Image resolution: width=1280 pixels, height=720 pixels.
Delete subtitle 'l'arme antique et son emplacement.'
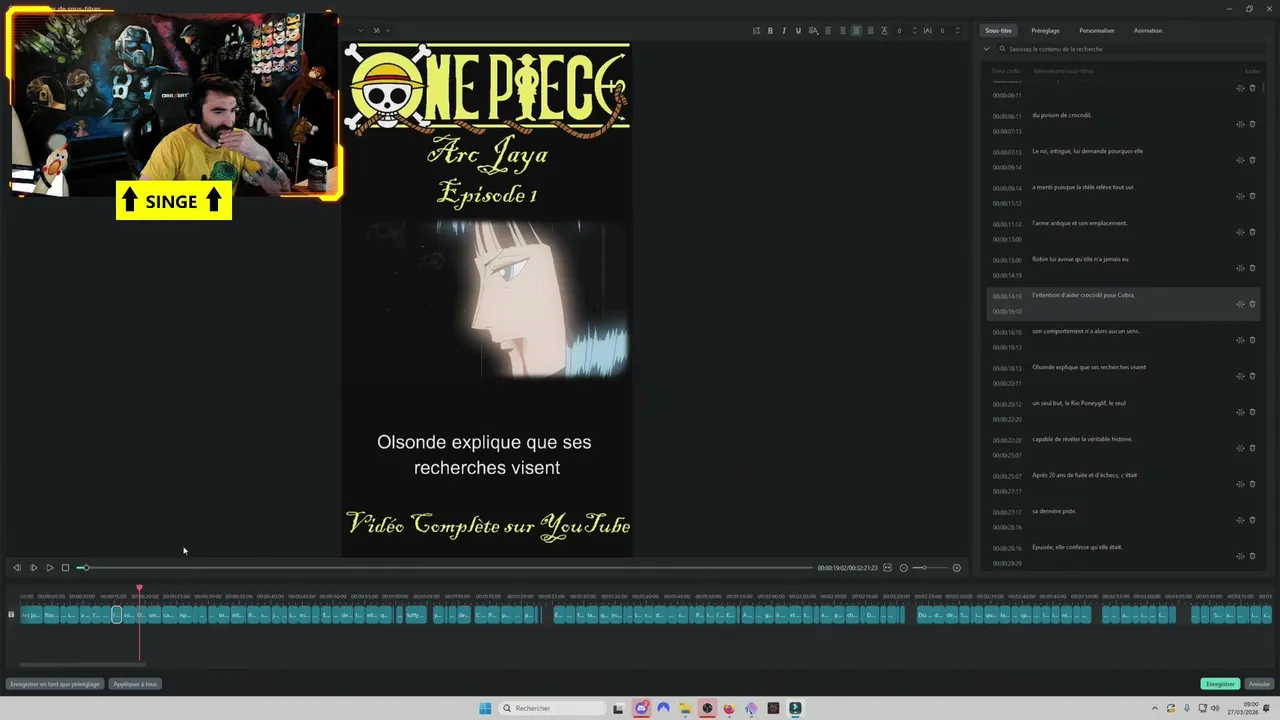click(x=1252, y=232)
